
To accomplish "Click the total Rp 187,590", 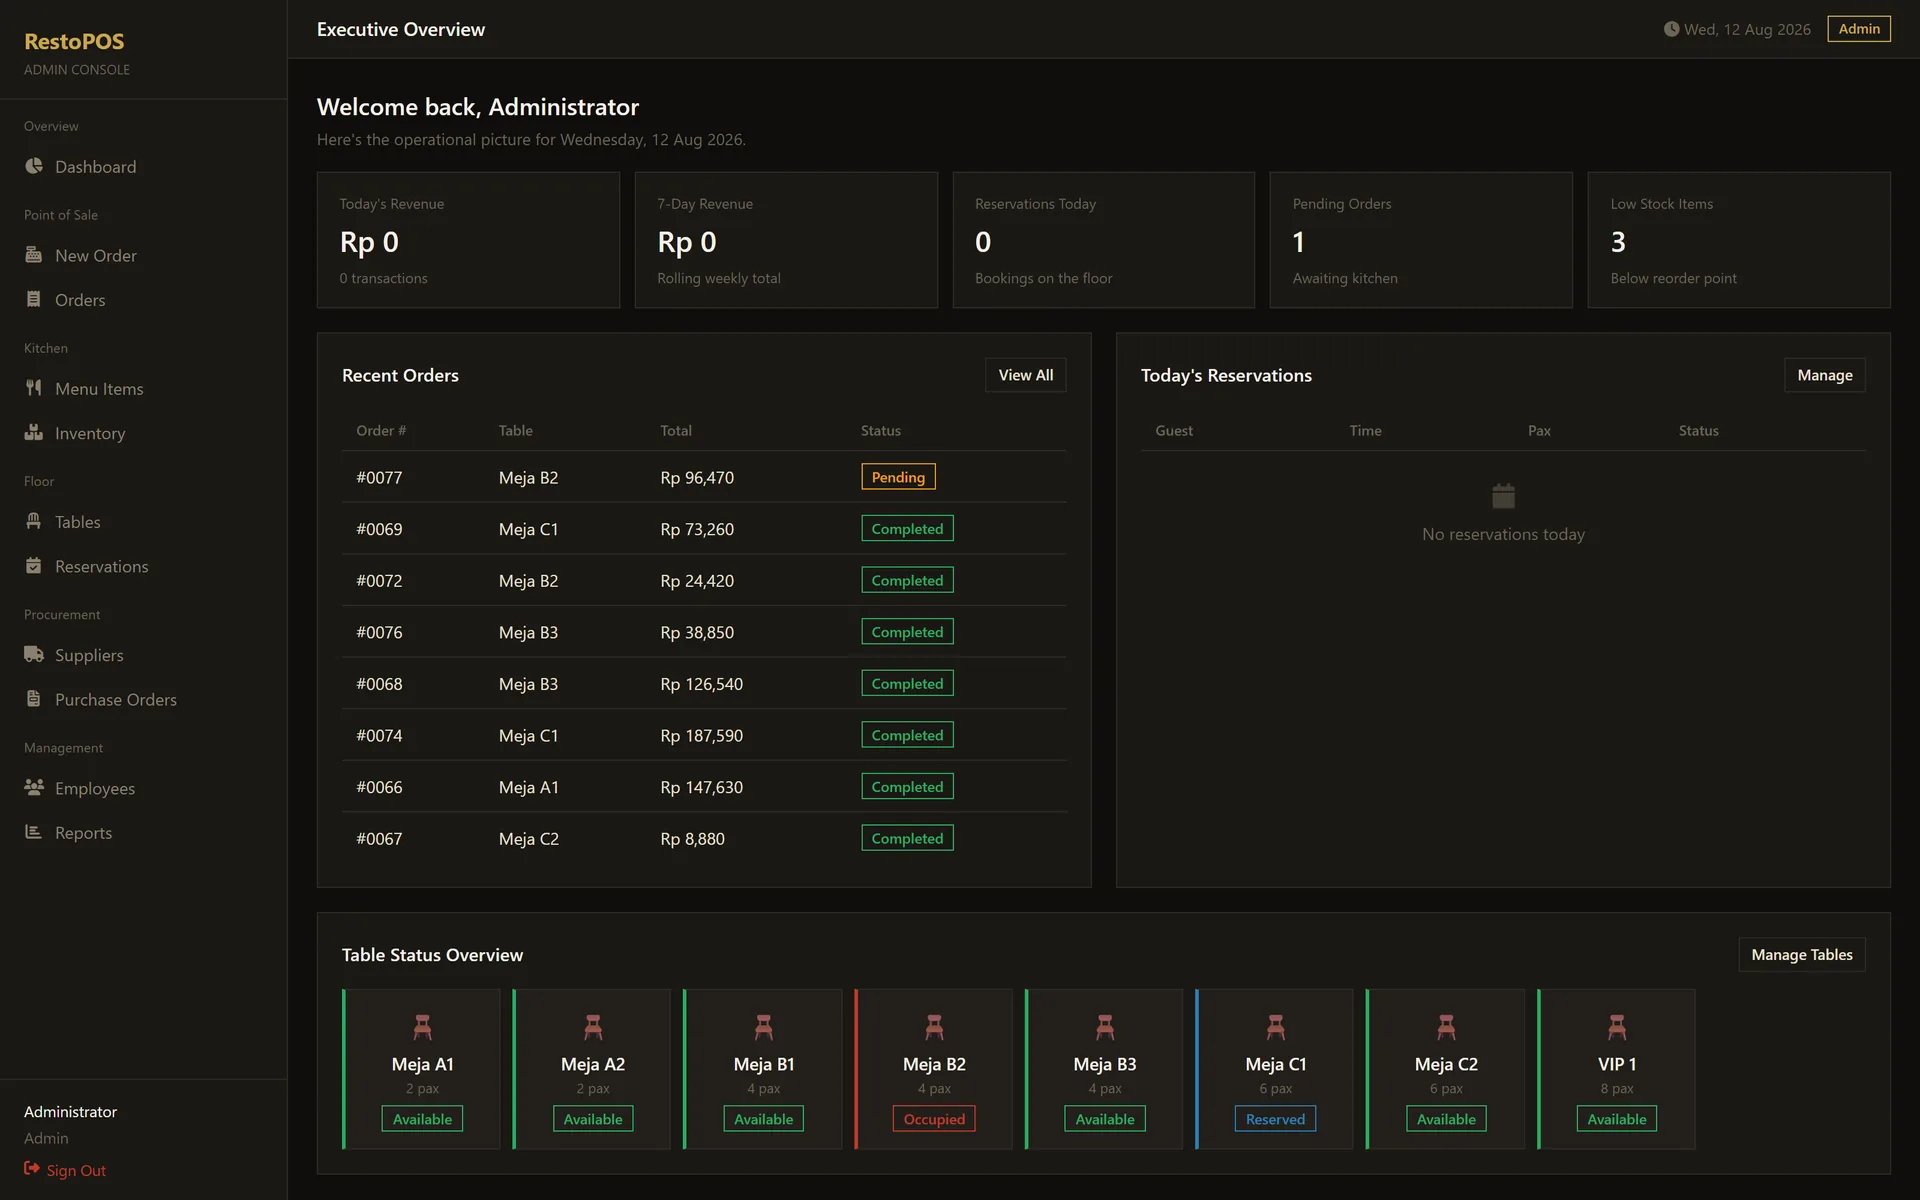I will [701, 736].
